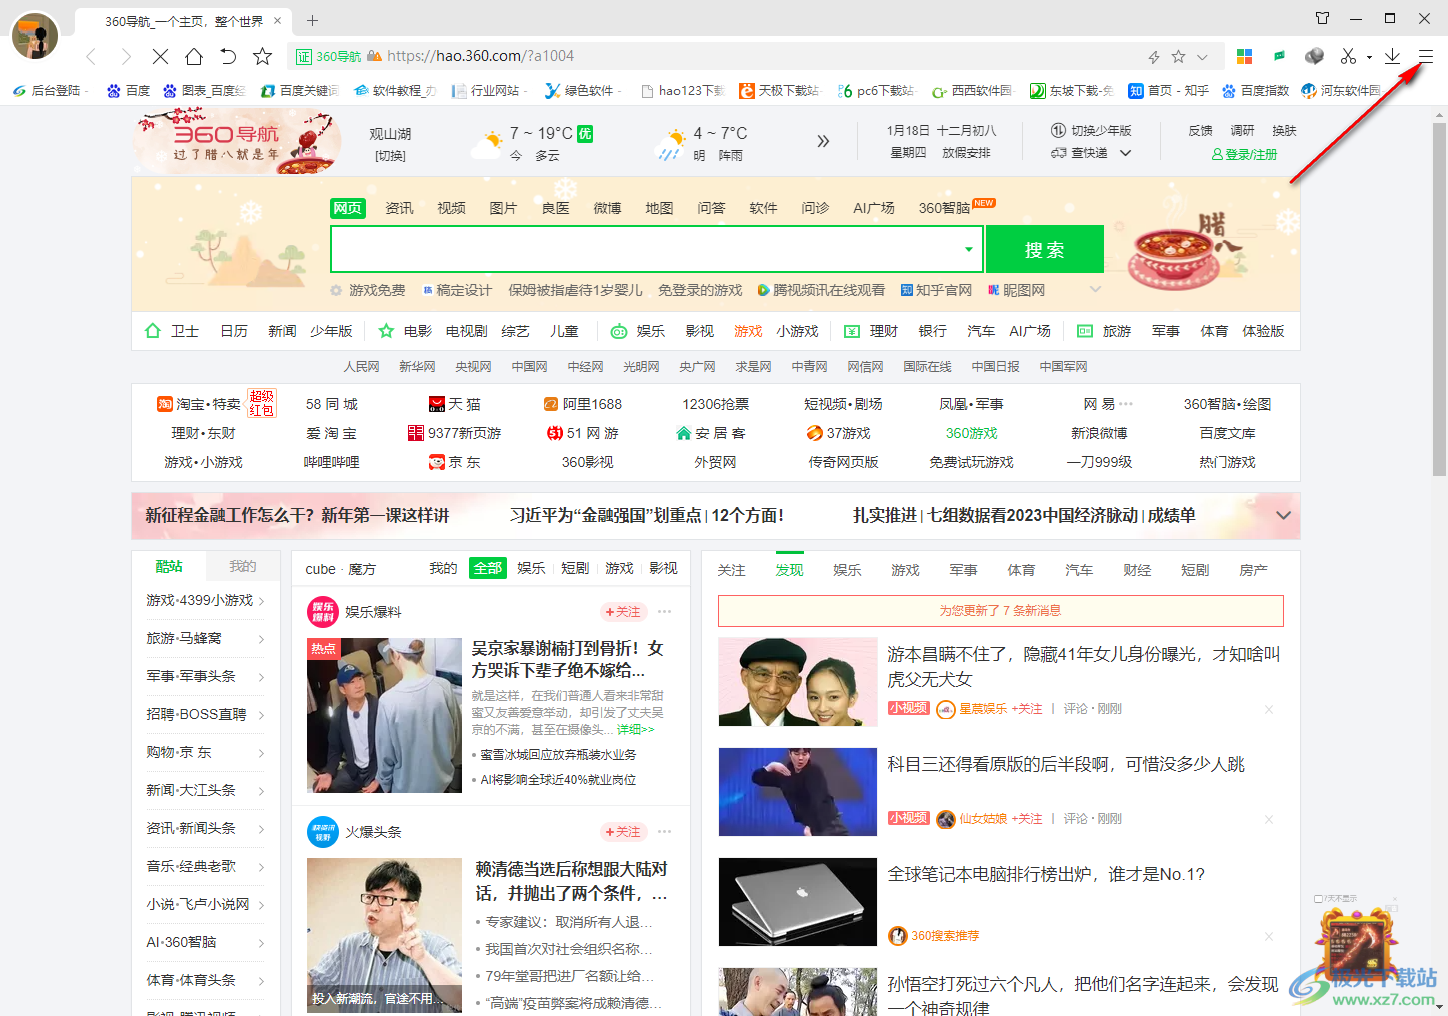The width and height of the screenshot is (1448, 1016).
Task: Switch to 少年版 mode
Action: pyautogui.click(x=1092, y=131)
